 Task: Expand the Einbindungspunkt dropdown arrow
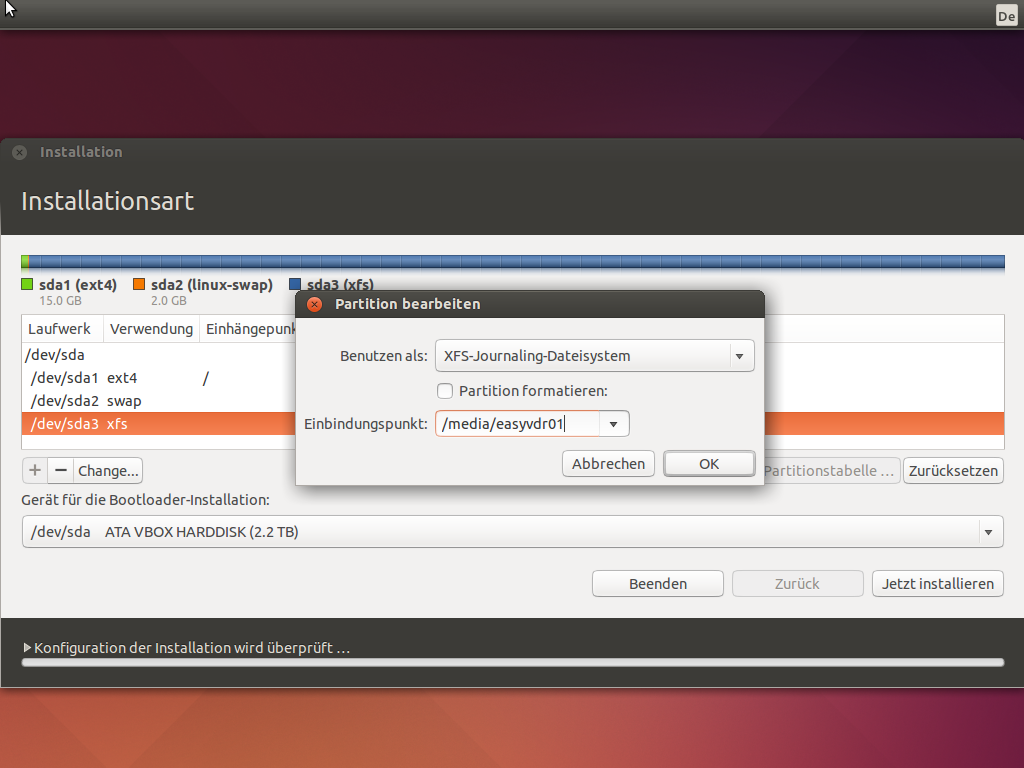(613, 424)
